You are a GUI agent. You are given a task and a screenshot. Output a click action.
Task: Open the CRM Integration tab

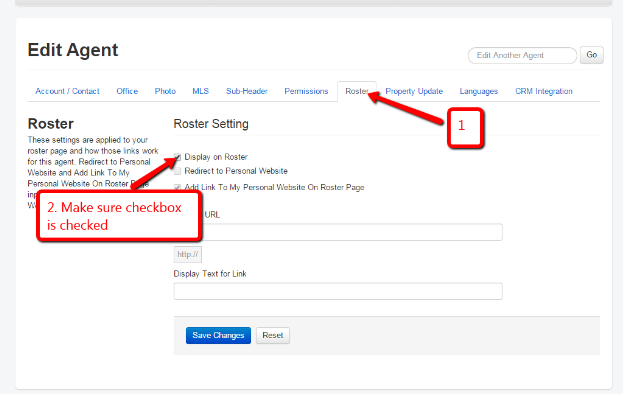pyautogui.click(x=544, y=91)
